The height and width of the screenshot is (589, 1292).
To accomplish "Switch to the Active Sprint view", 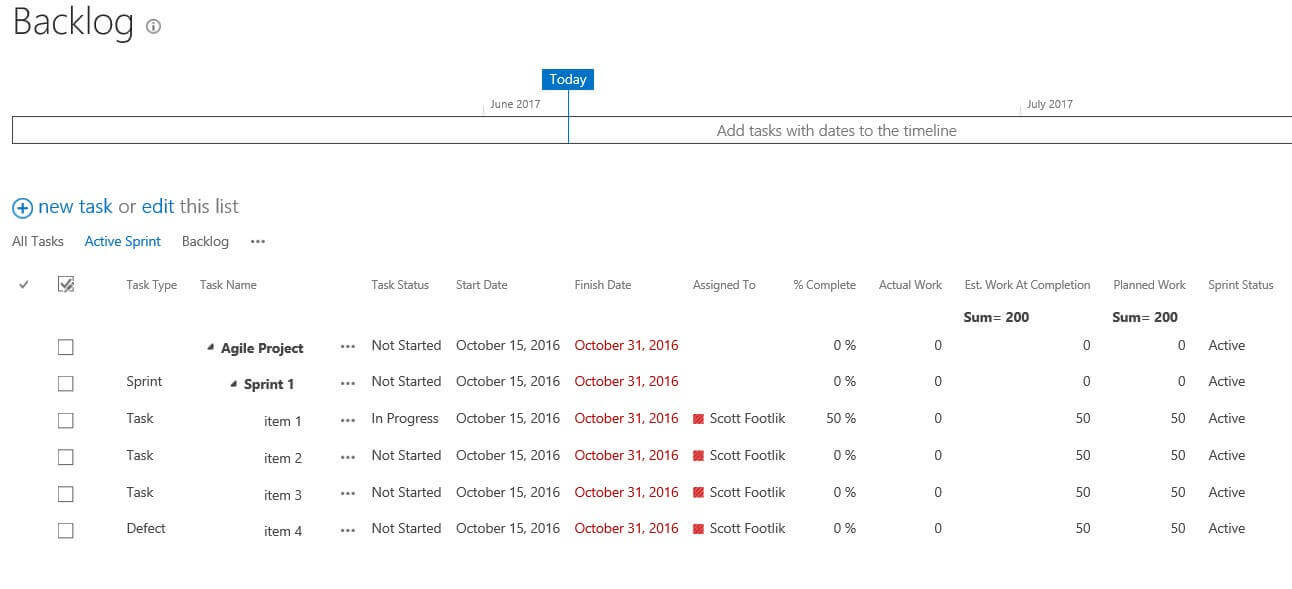I will click(123, 242).
